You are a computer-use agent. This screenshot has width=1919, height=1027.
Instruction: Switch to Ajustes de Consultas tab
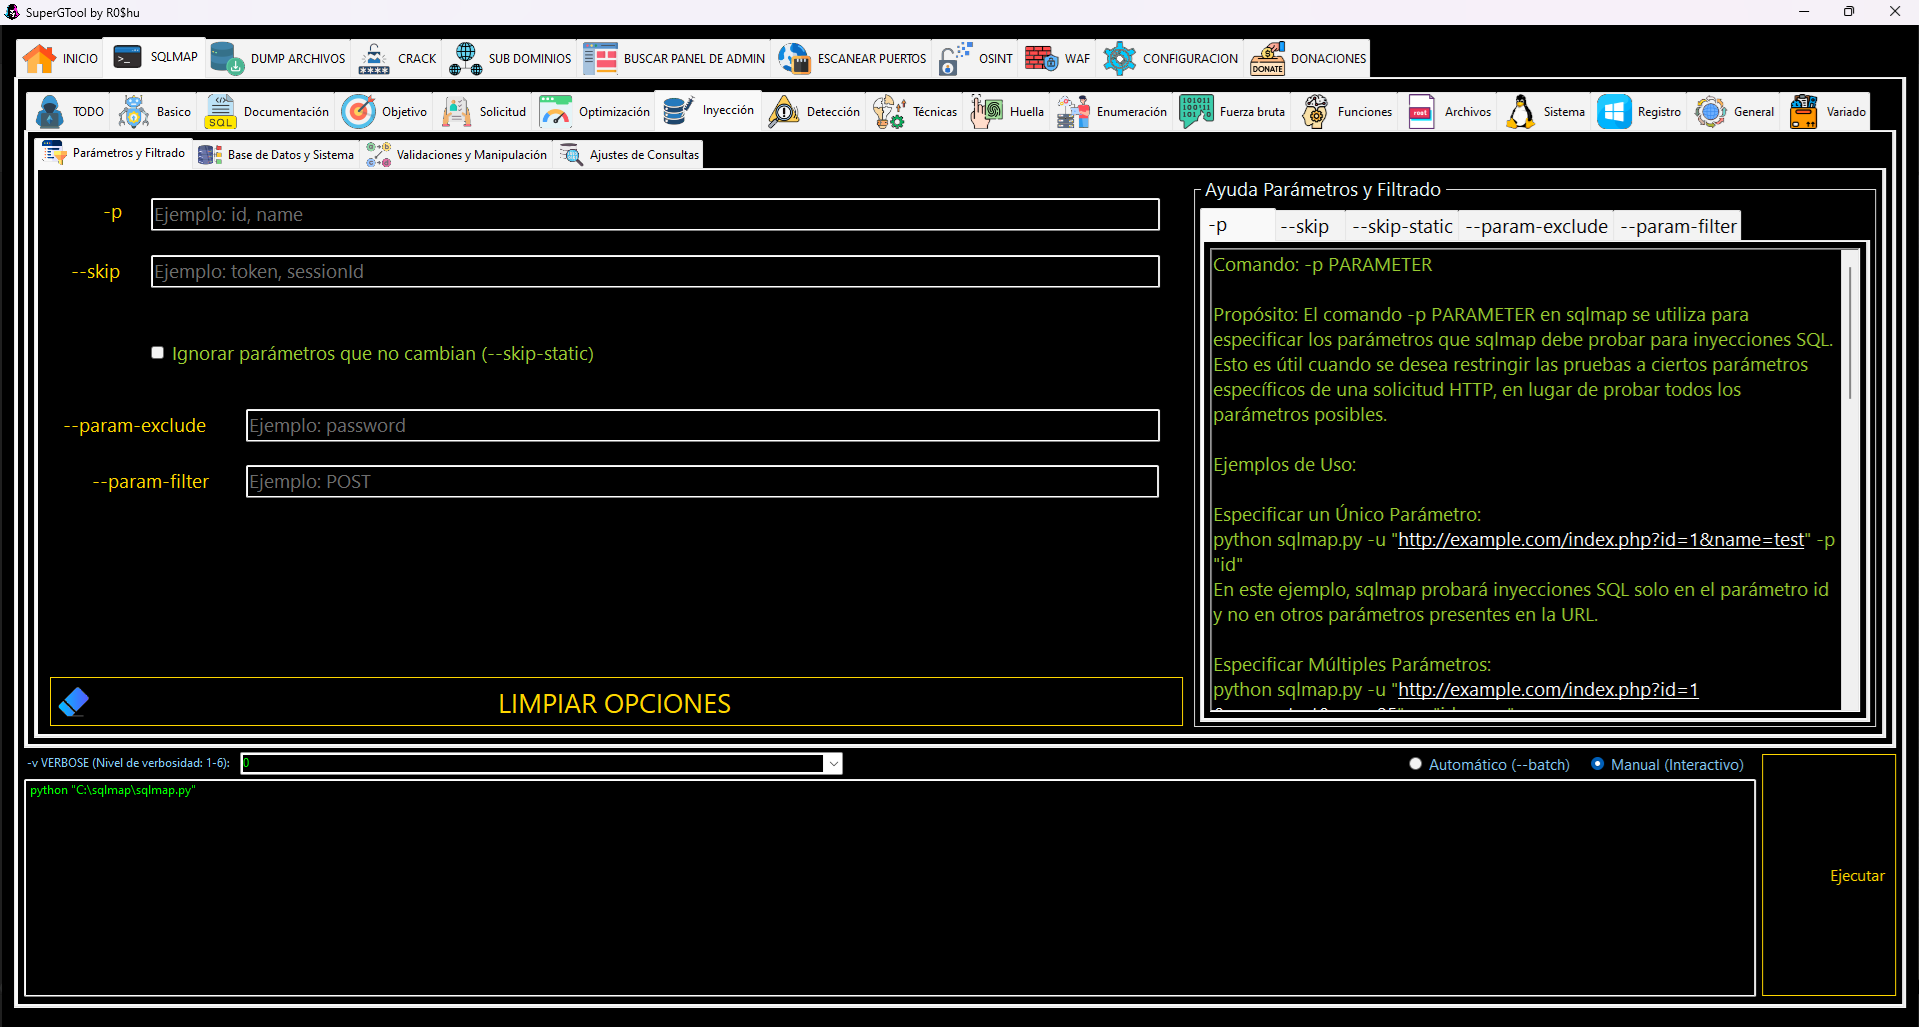click(x=630, y=155)
